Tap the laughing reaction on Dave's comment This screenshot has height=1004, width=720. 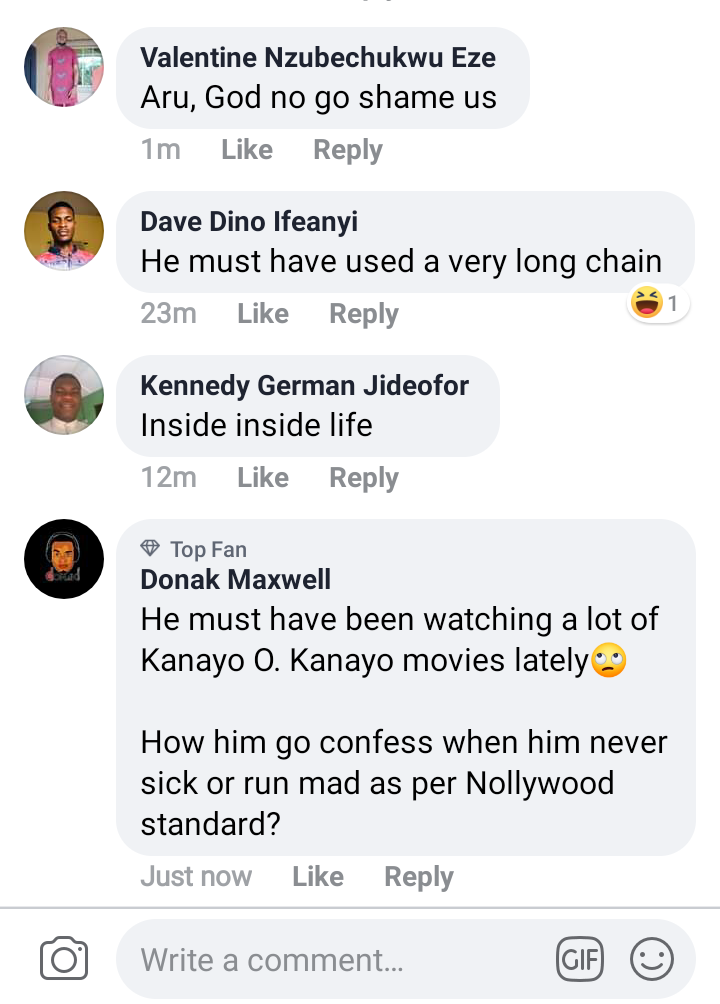coord(659,303)
